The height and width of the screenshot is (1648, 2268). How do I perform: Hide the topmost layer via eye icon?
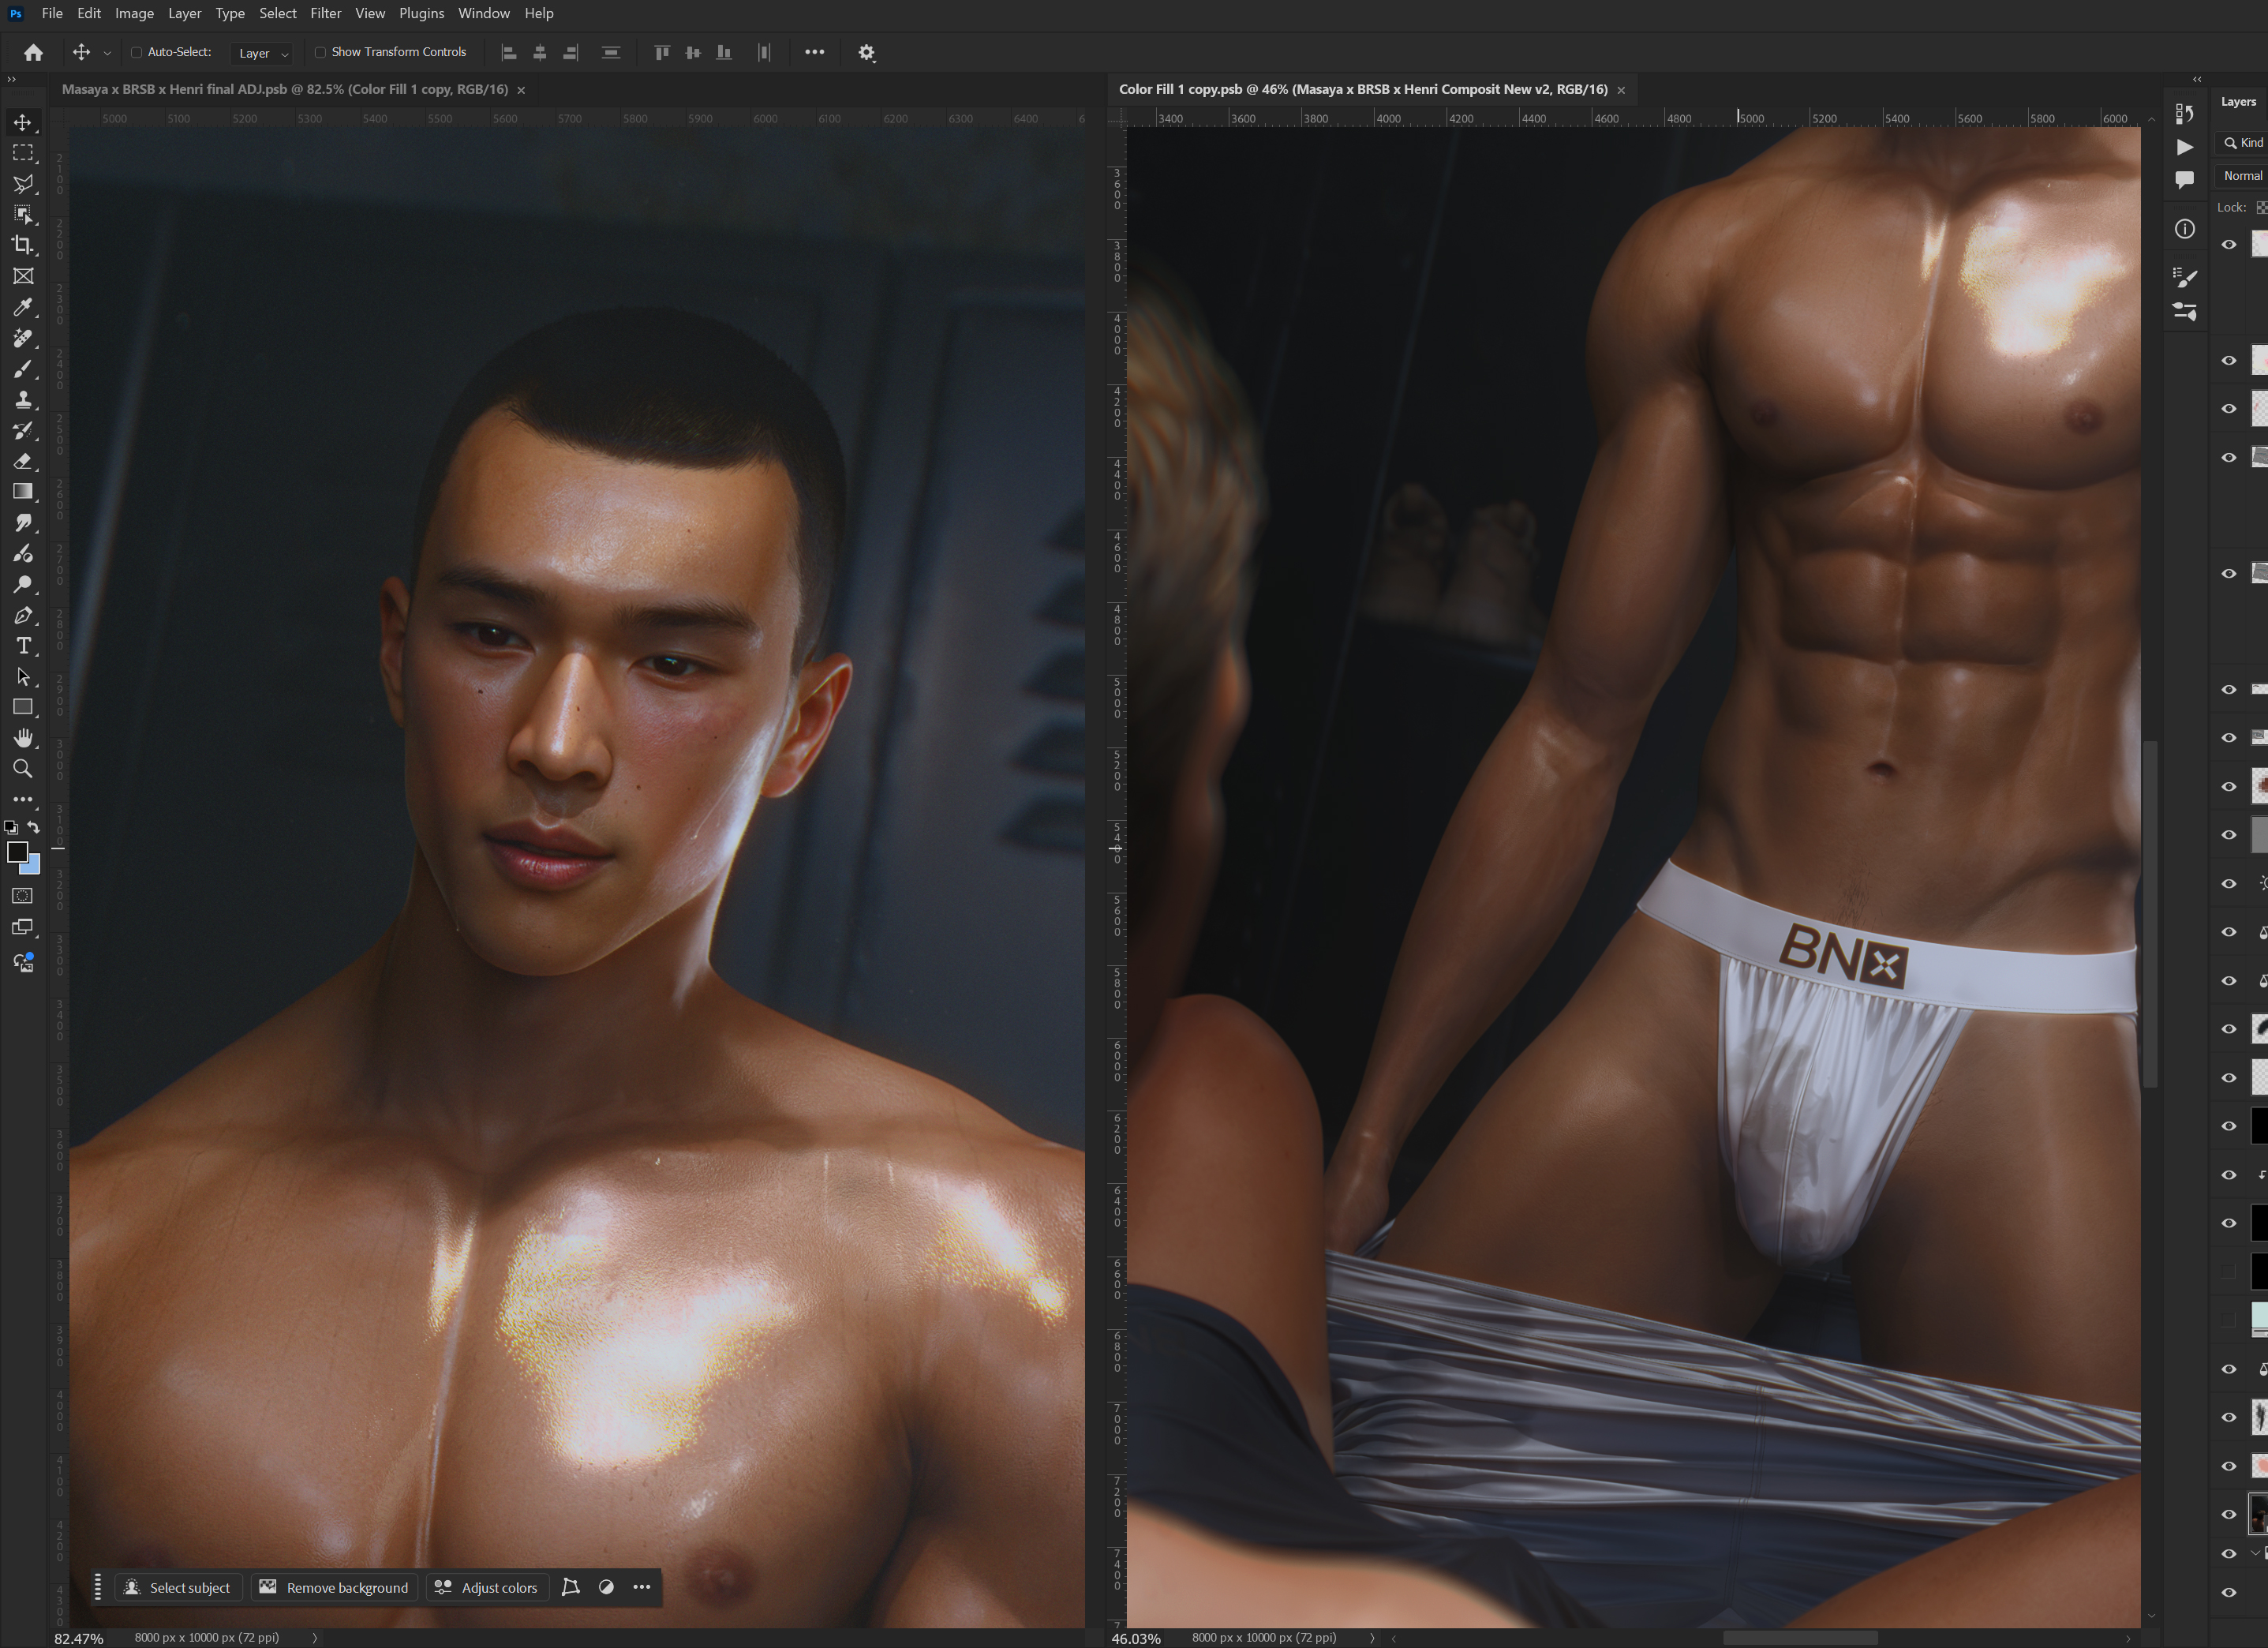2228,245
